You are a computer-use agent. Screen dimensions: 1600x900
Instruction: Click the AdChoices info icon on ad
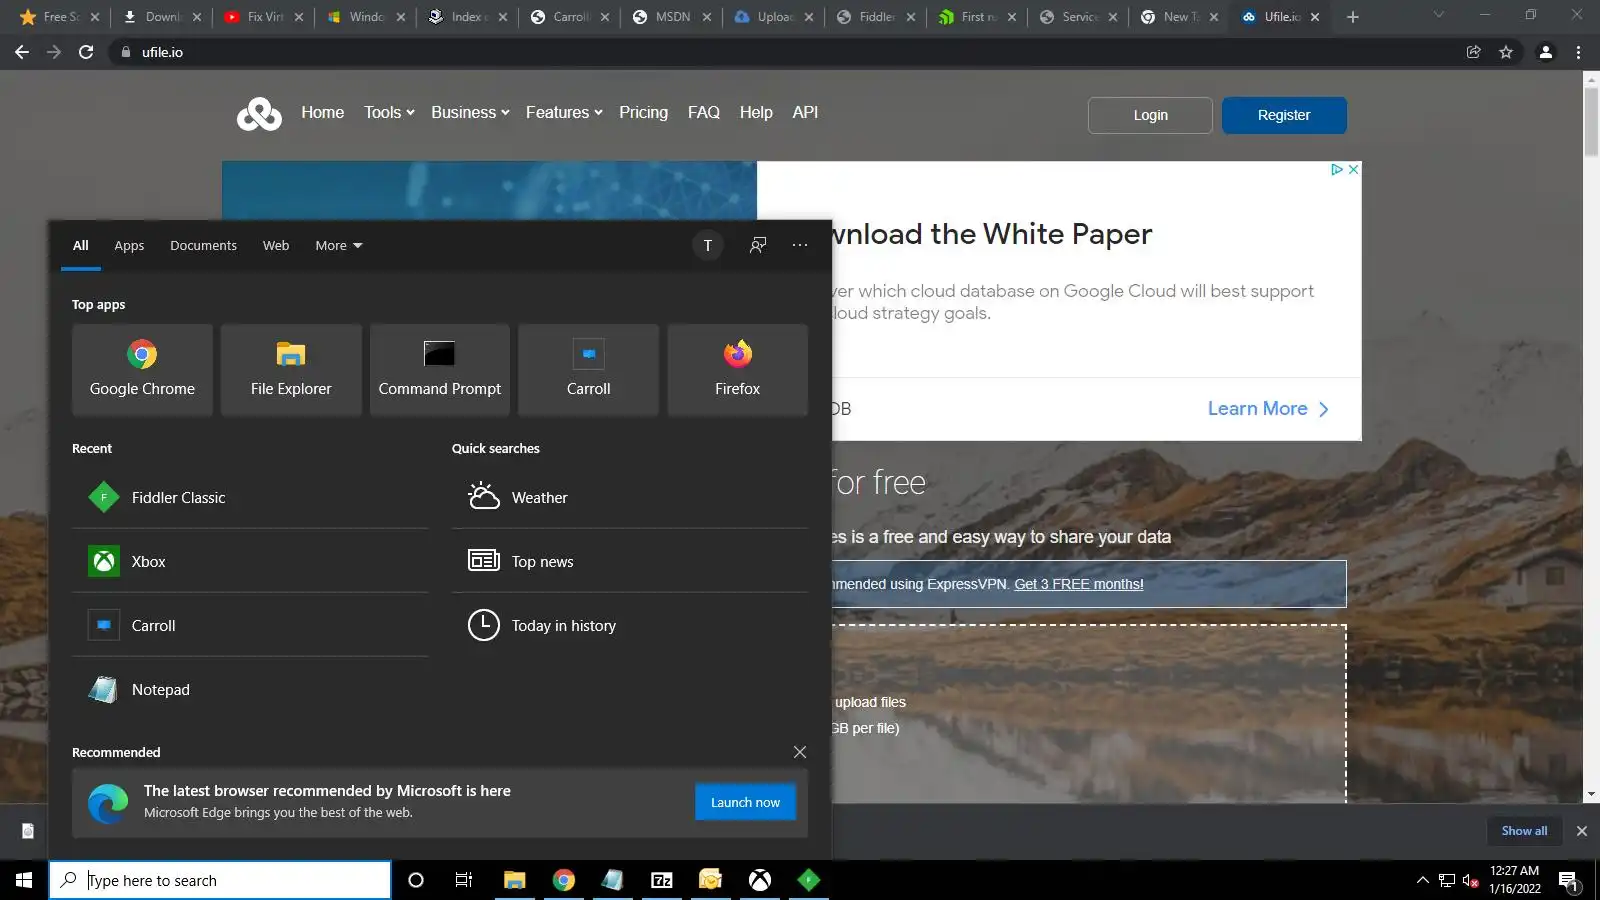pos(1336,170)
